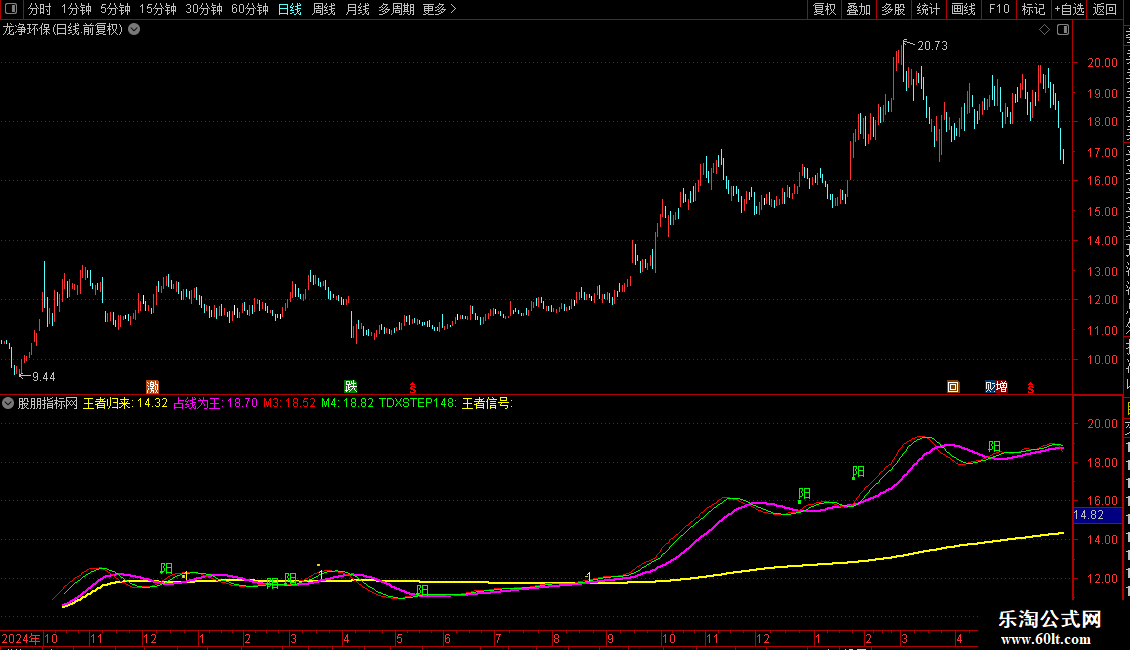Viewport: 1130px width, 650px height.
Task: Click the M4: 18.82 indicator value
Action: click(x=347, y=403)
